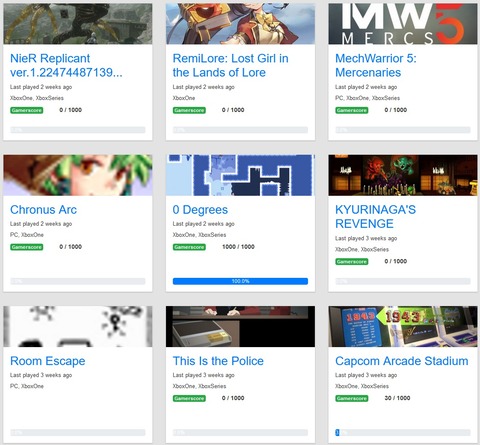Click the empty progress bar on NieR Replicant
The height and width of the screenshot is (445, 480).
(x=78, y=130)
